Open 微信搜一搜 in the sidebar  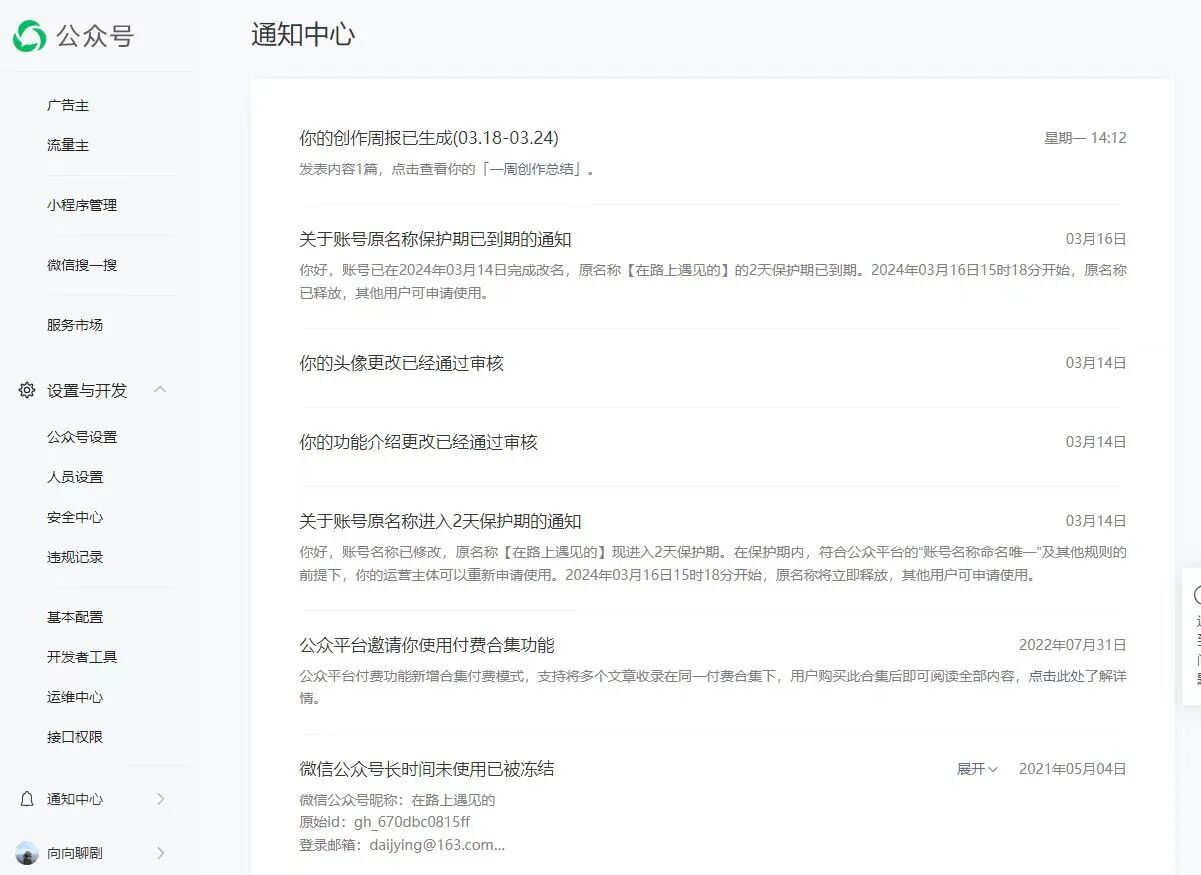[82, 265]
